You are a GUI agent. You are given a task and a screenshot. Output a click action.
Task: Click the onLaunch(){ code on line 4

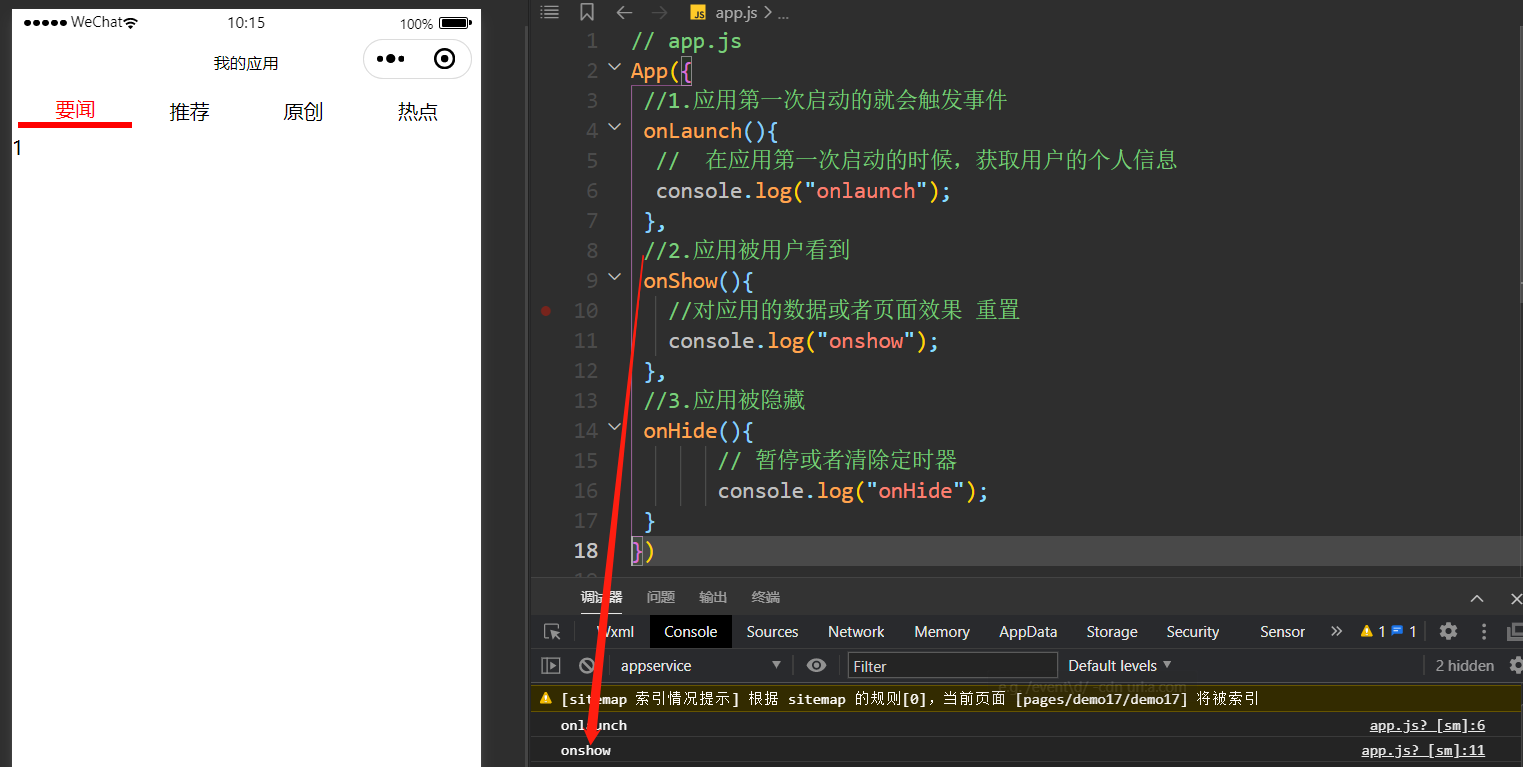tap(711, 131)
